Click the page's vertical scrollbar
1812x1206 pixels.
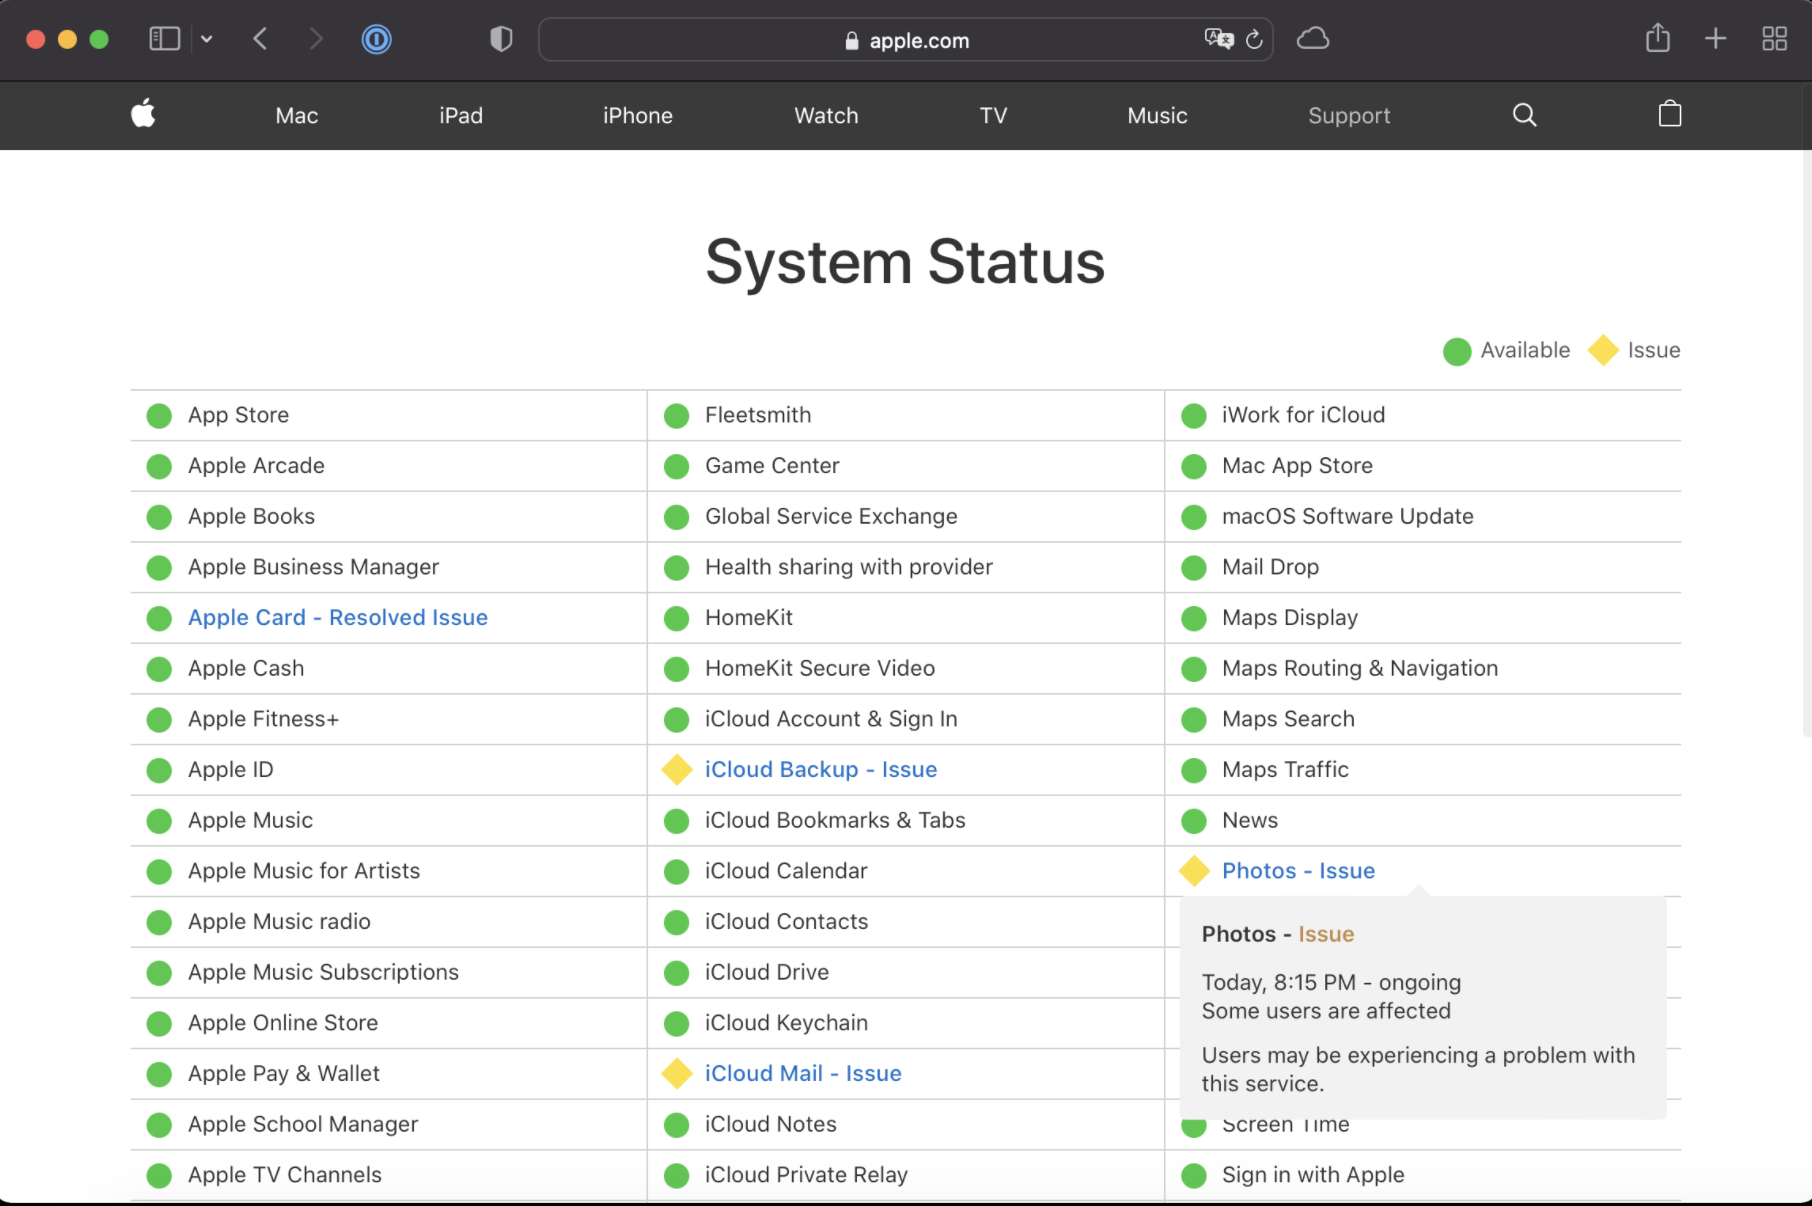click(1806, 445)
